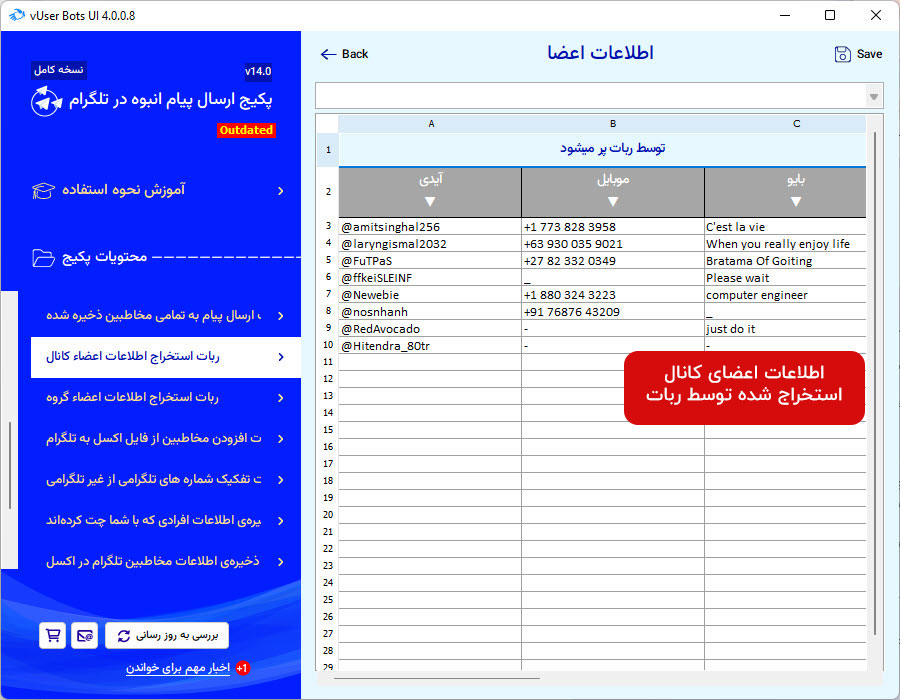This screenshot has width=900, height=700.
Task: Click the empty combo box field above the table
Action: (x=591, y=96)
